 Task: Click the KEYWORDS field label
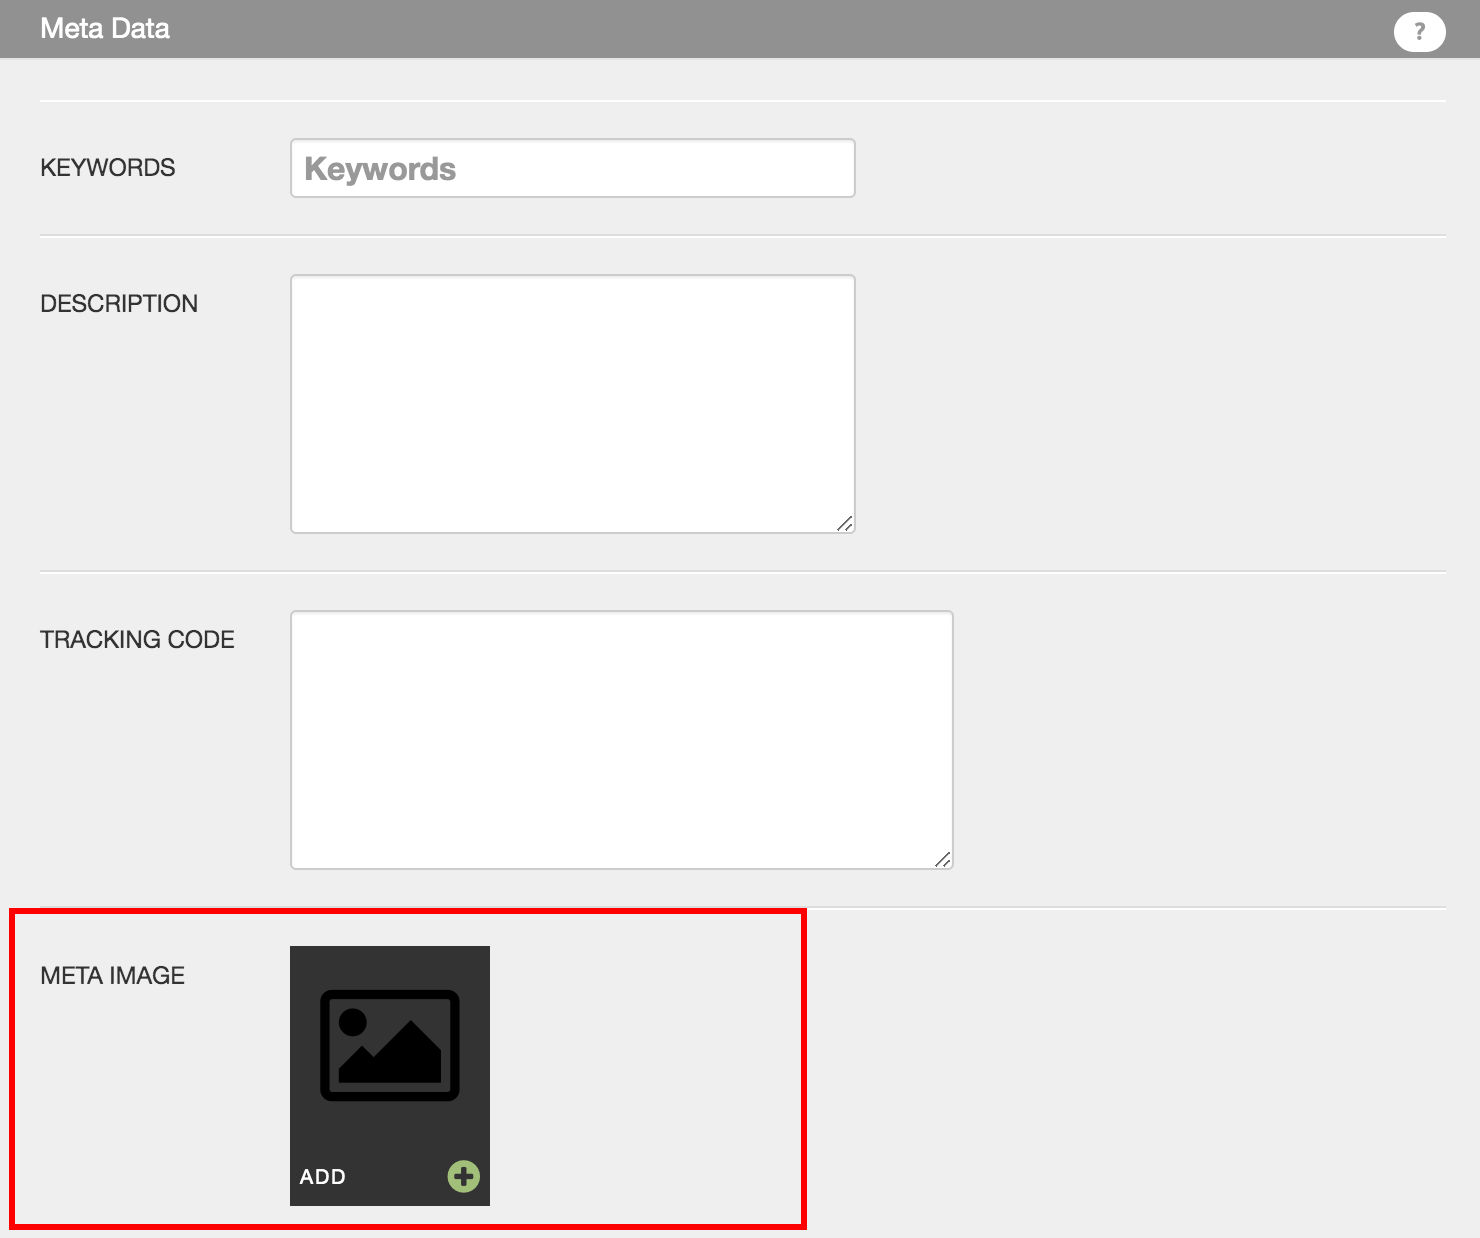tap(108, 167)
